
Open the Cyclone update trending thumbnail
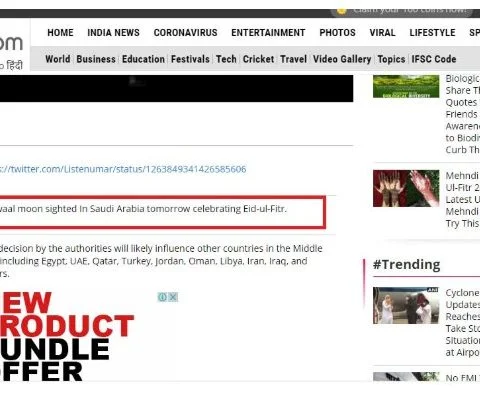tap(406, 305)
